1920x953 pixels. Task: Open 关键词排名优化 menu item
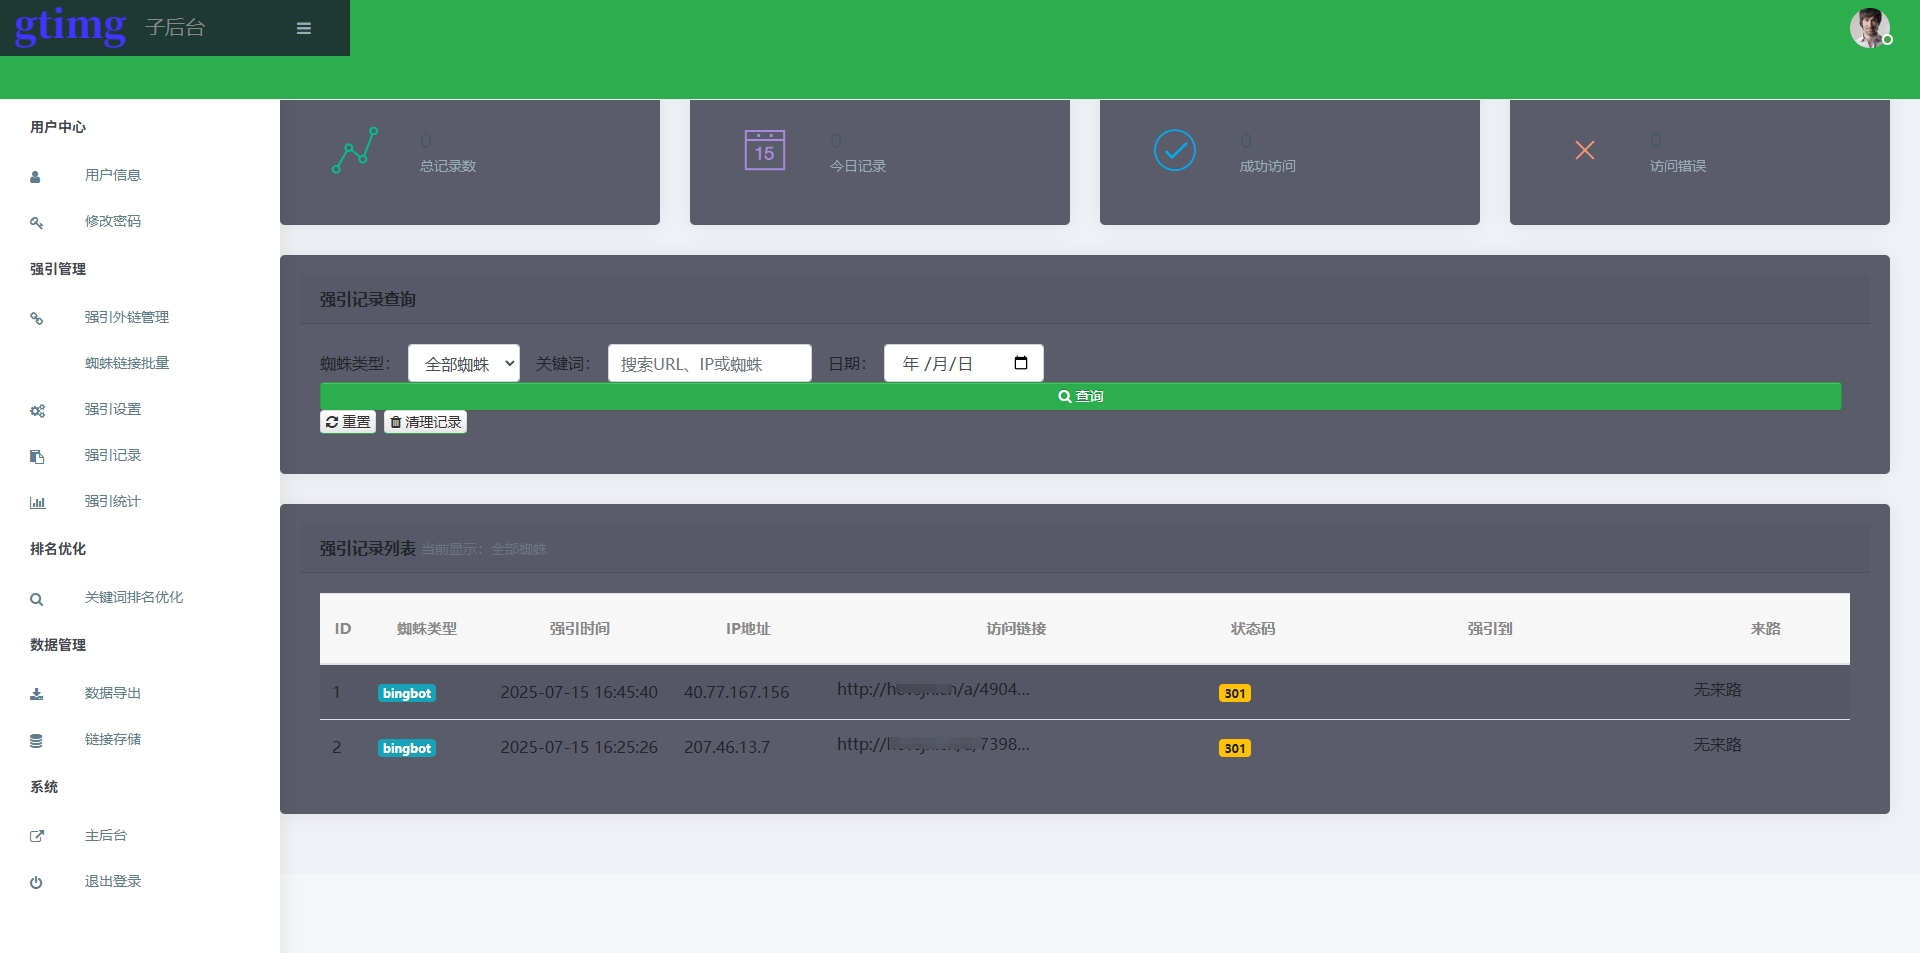coord(134,597)
